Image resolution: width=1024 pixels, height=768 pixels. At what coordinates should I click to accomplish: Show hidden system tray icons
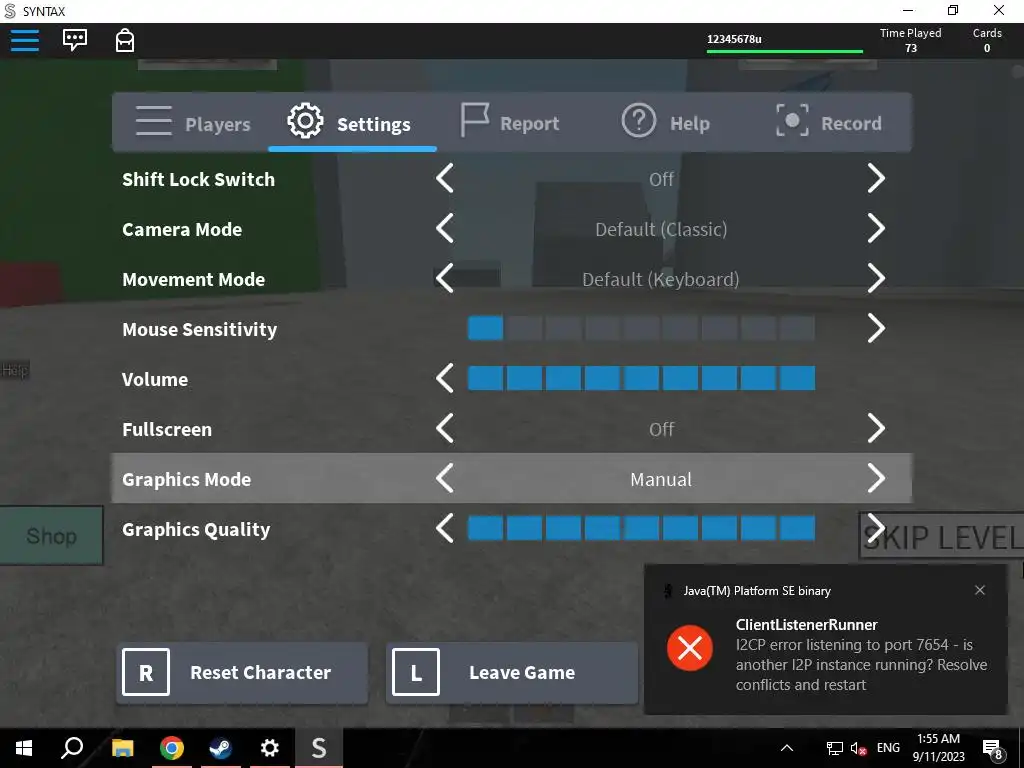point(787,748)
